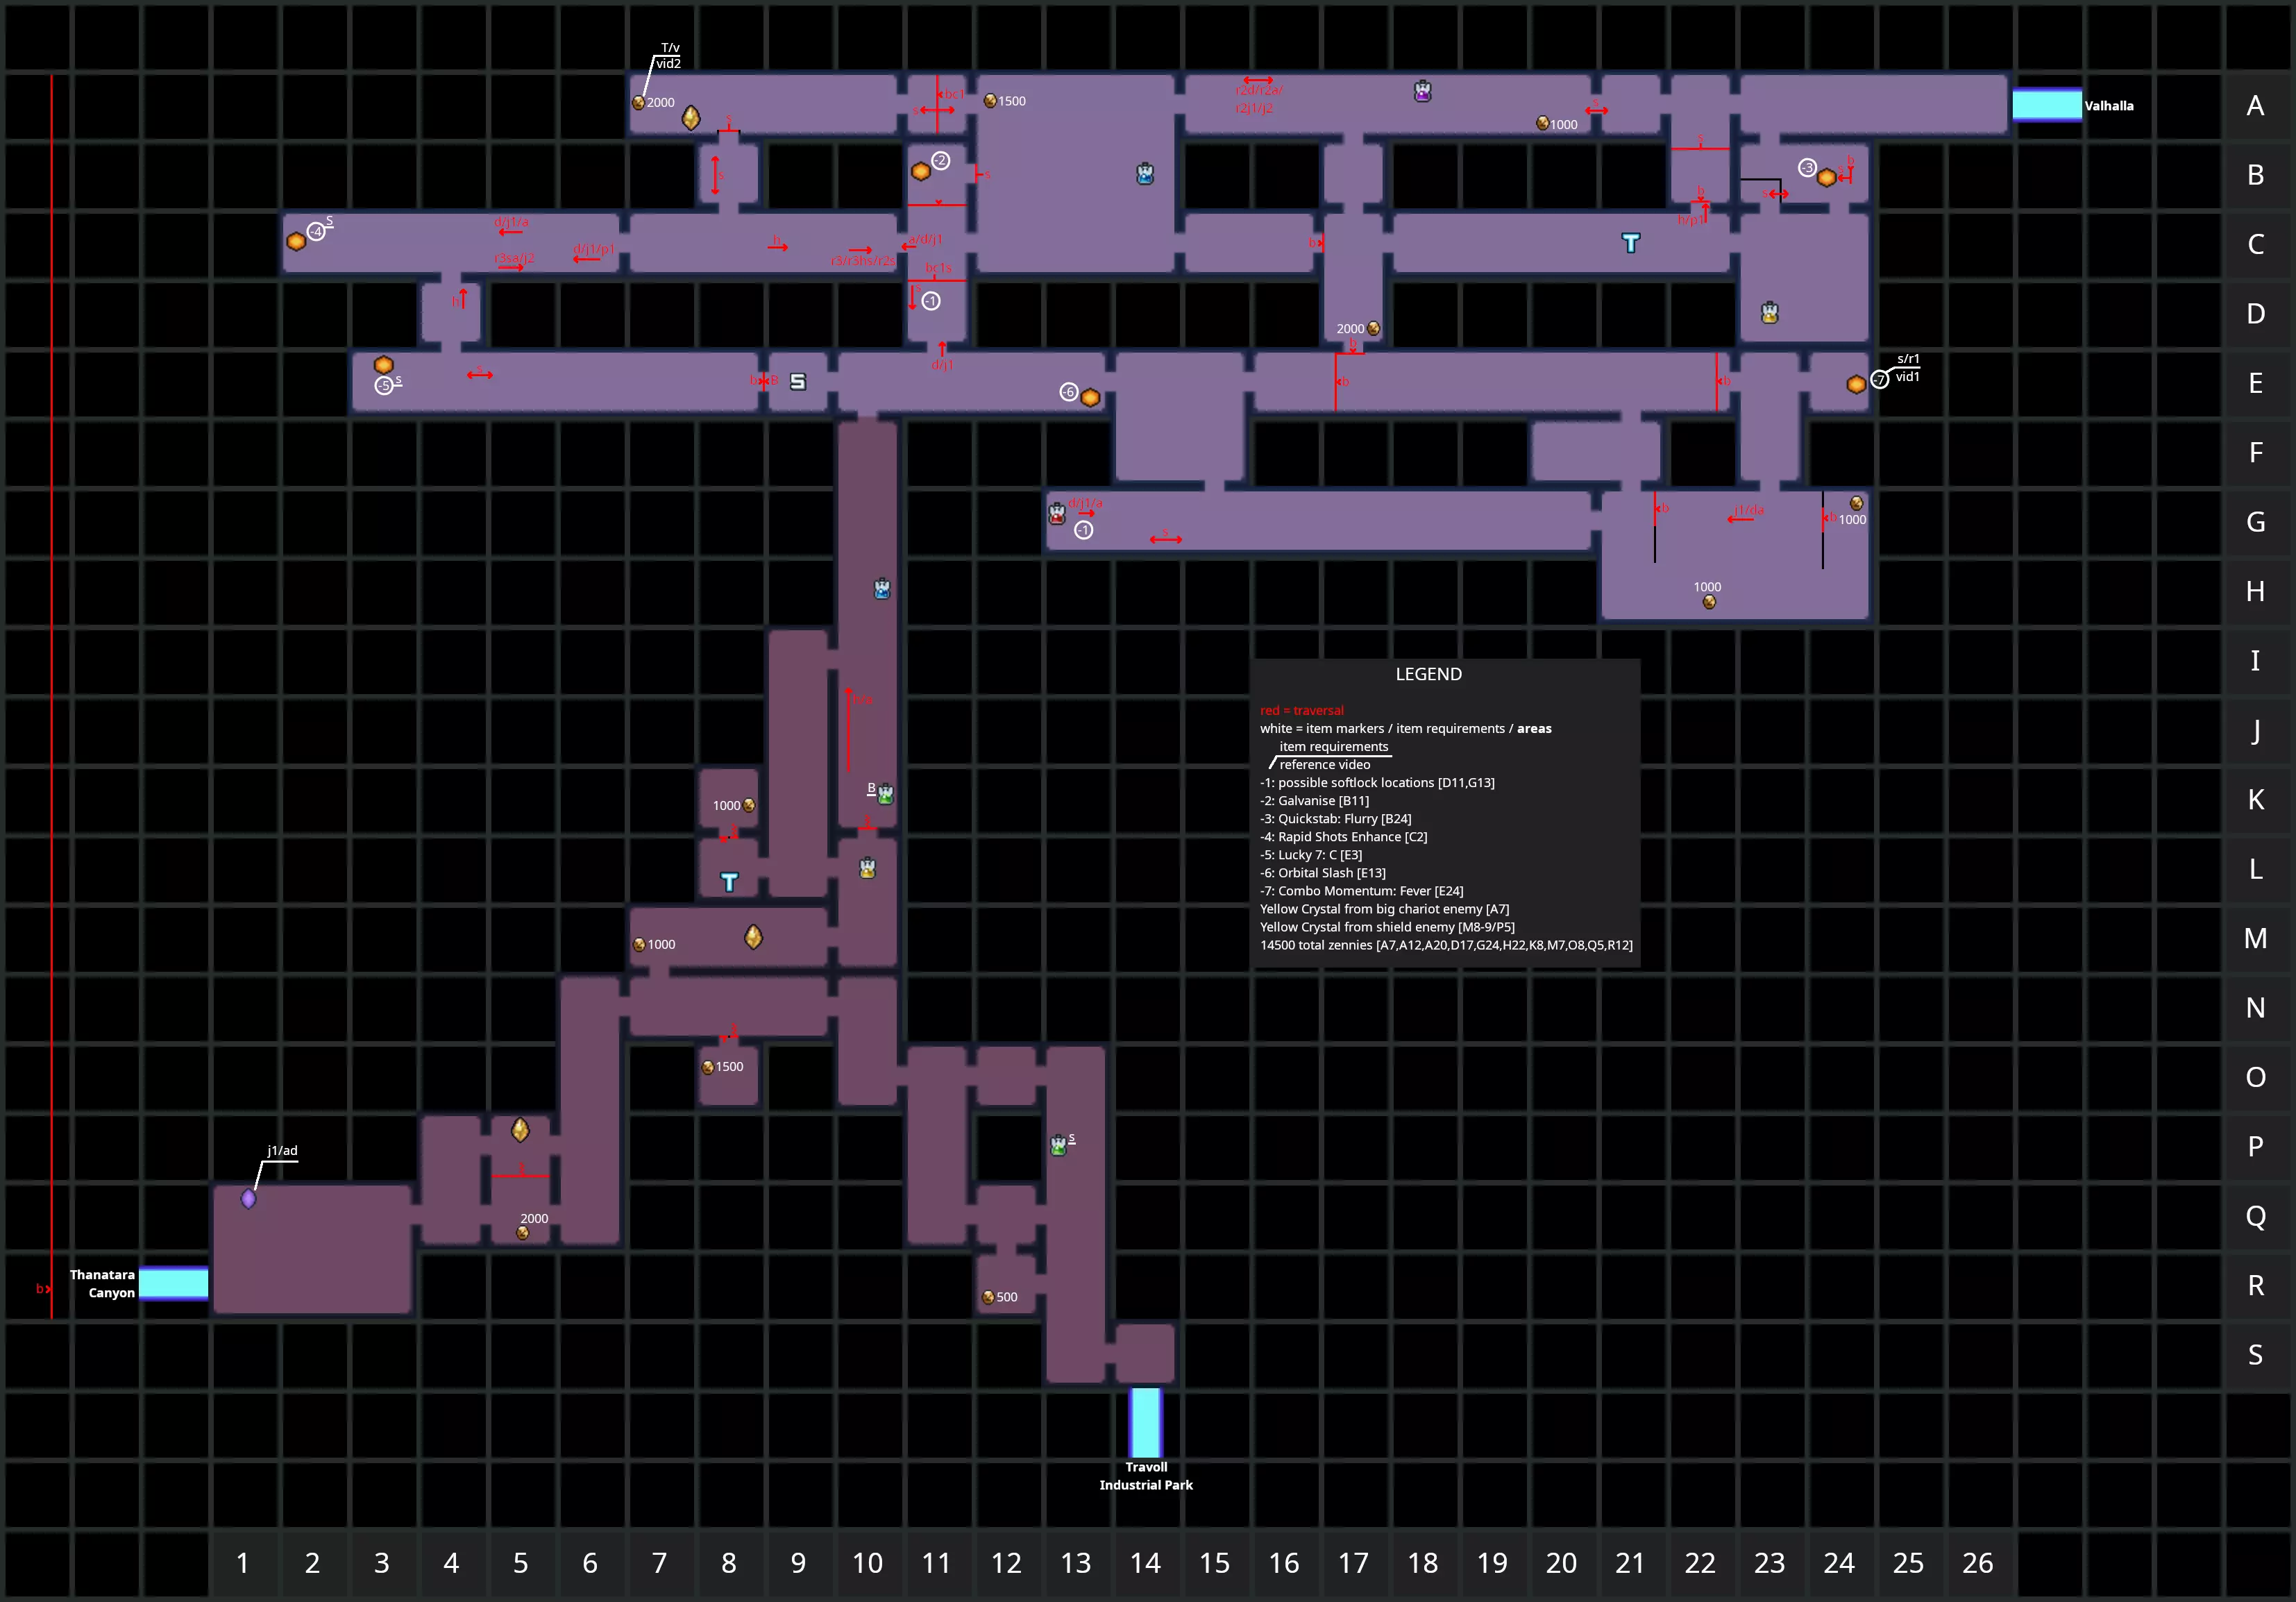Click the Galvanise [B11] legend entry
This screenshot has height=1602, width=2296.
1314,800
